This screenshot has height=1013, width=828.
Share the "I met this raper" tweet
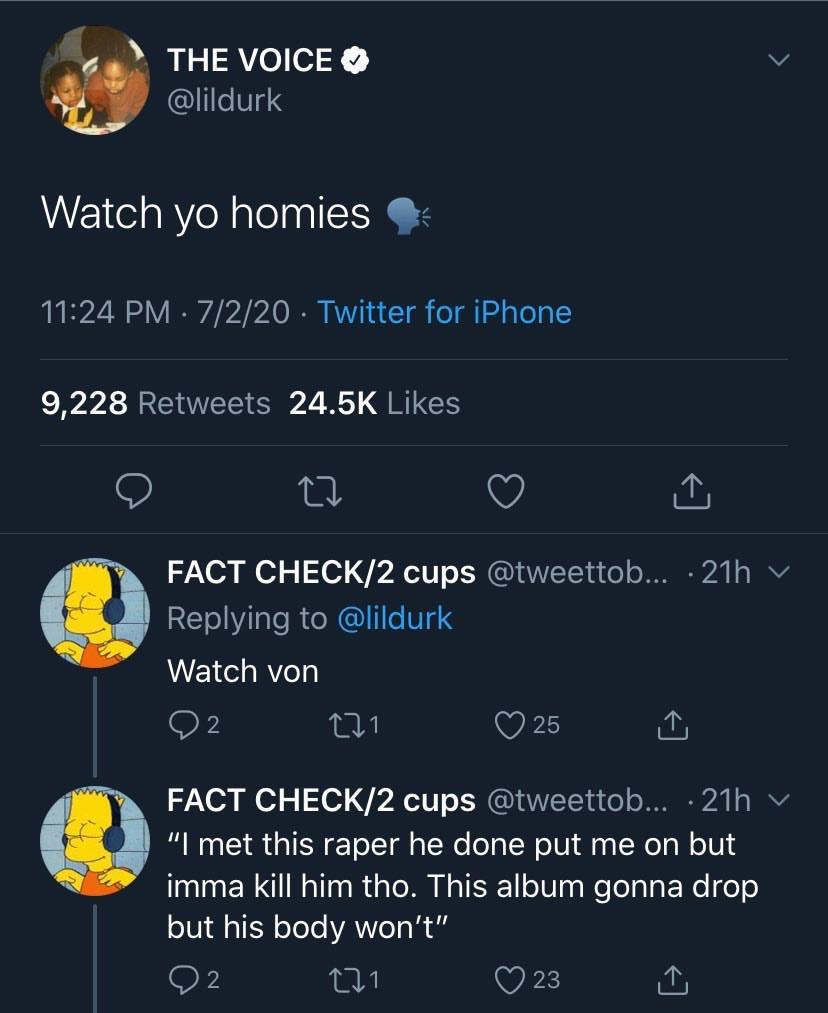671,980
